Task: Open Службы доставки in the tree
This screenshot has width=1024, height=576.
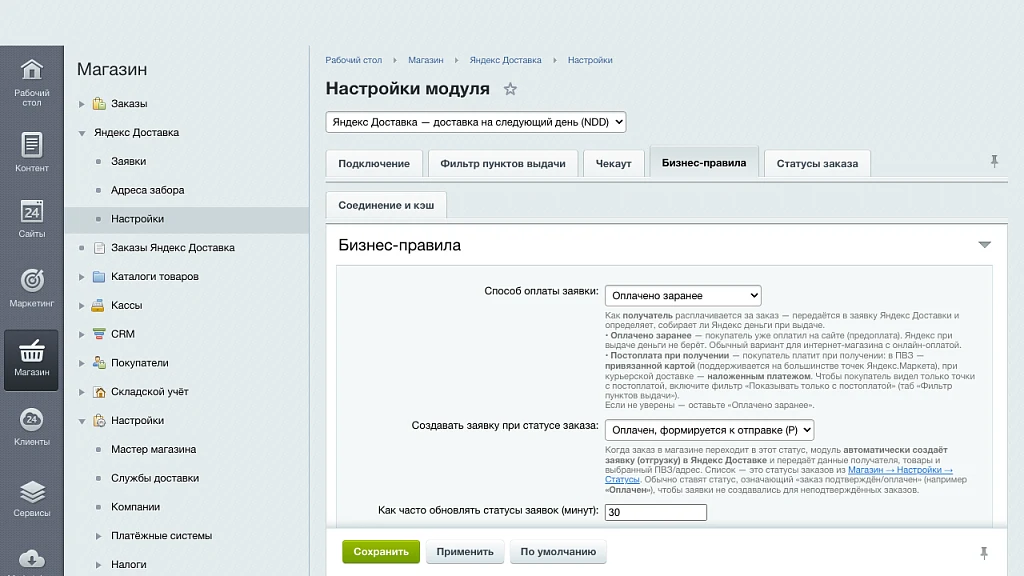Action: click(155, 478)
